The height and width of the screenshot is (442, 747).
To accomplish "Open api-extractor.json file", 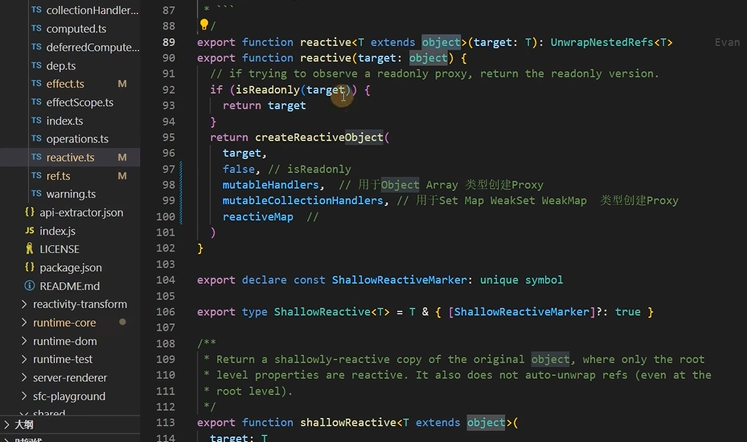I will pyautogui.click(x=81, y=212).
